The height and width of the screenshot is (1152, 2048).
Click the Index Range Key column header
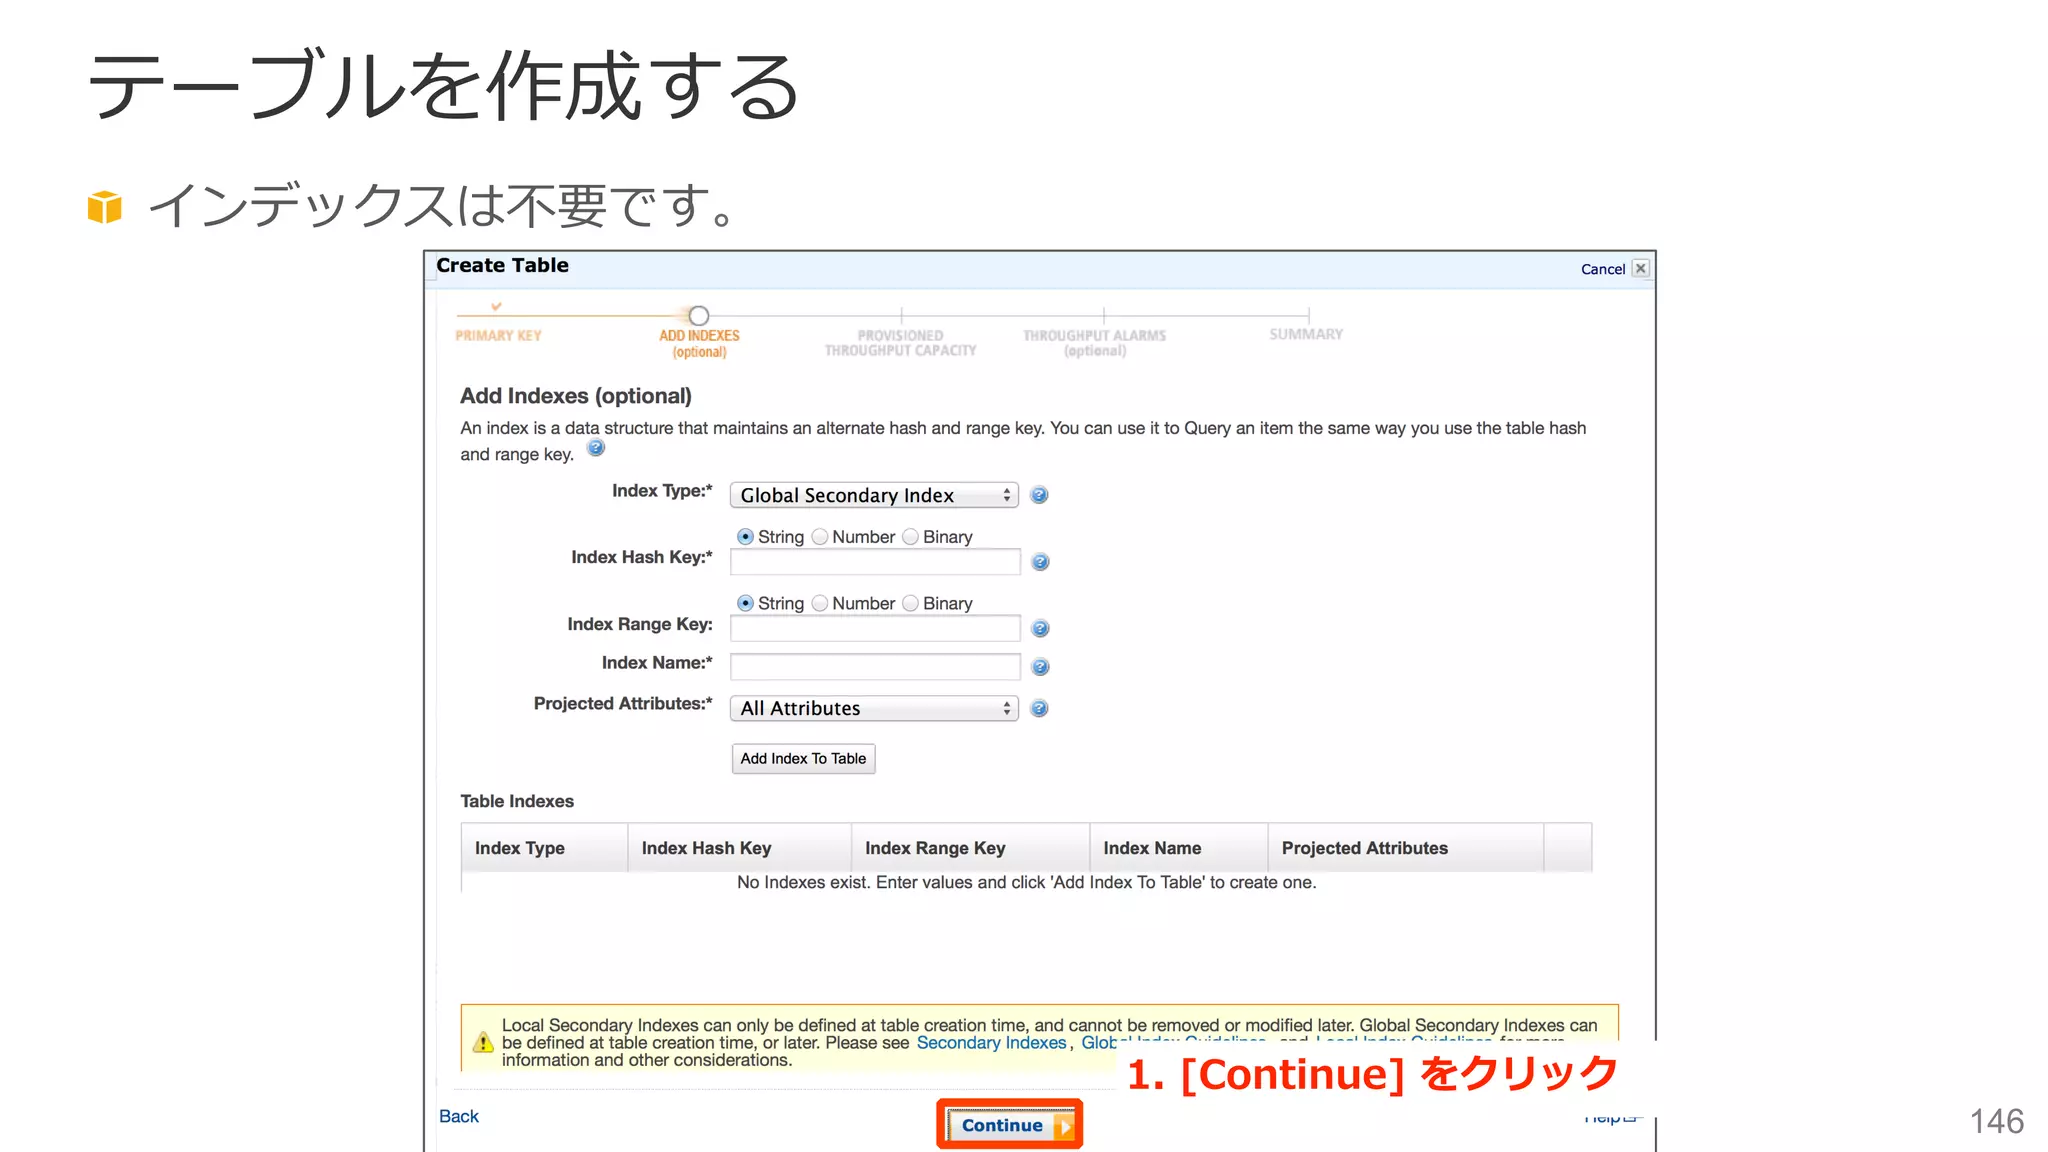click(x=970, y=848)
